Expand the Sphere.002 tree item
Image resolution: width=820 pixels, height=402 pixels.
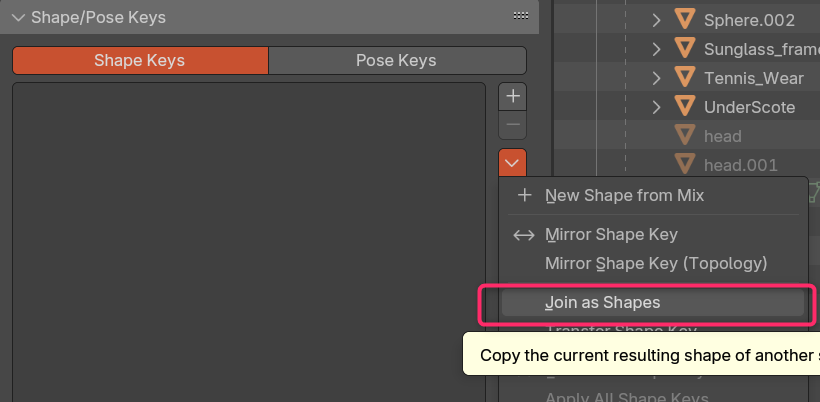(x=656, y=20)
